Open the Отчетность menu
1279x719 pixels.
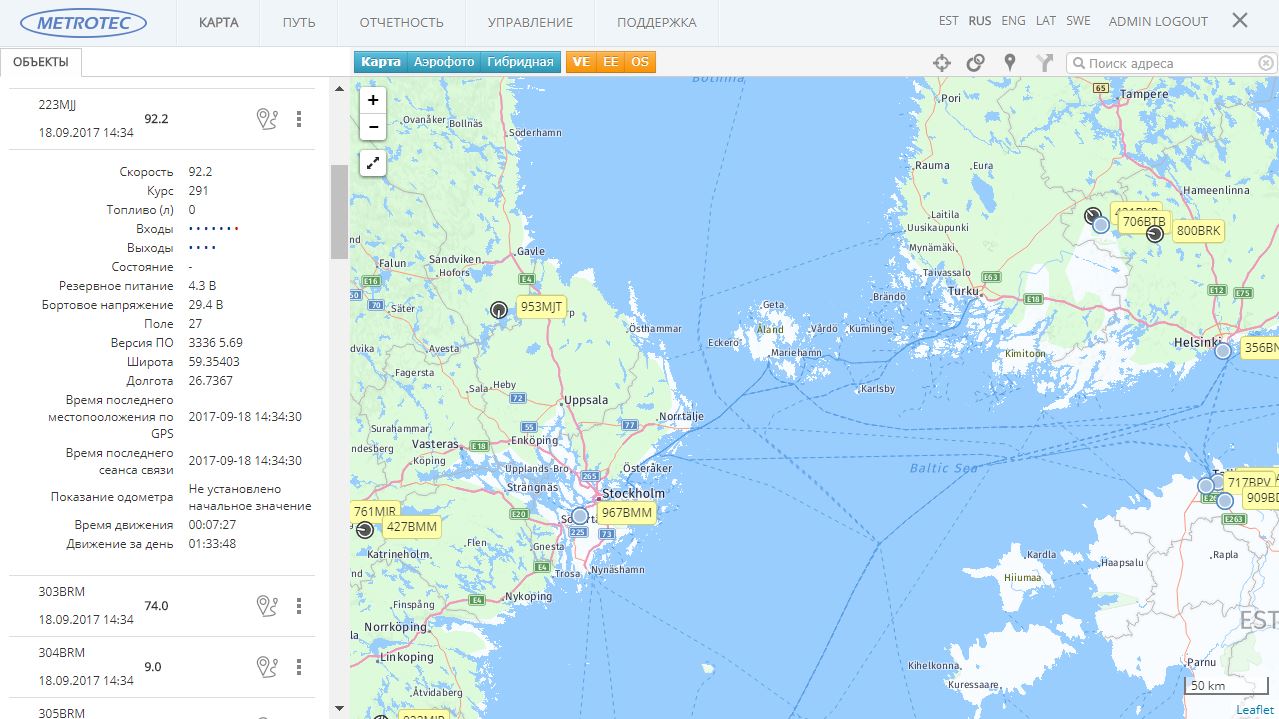tap(401, 22)
